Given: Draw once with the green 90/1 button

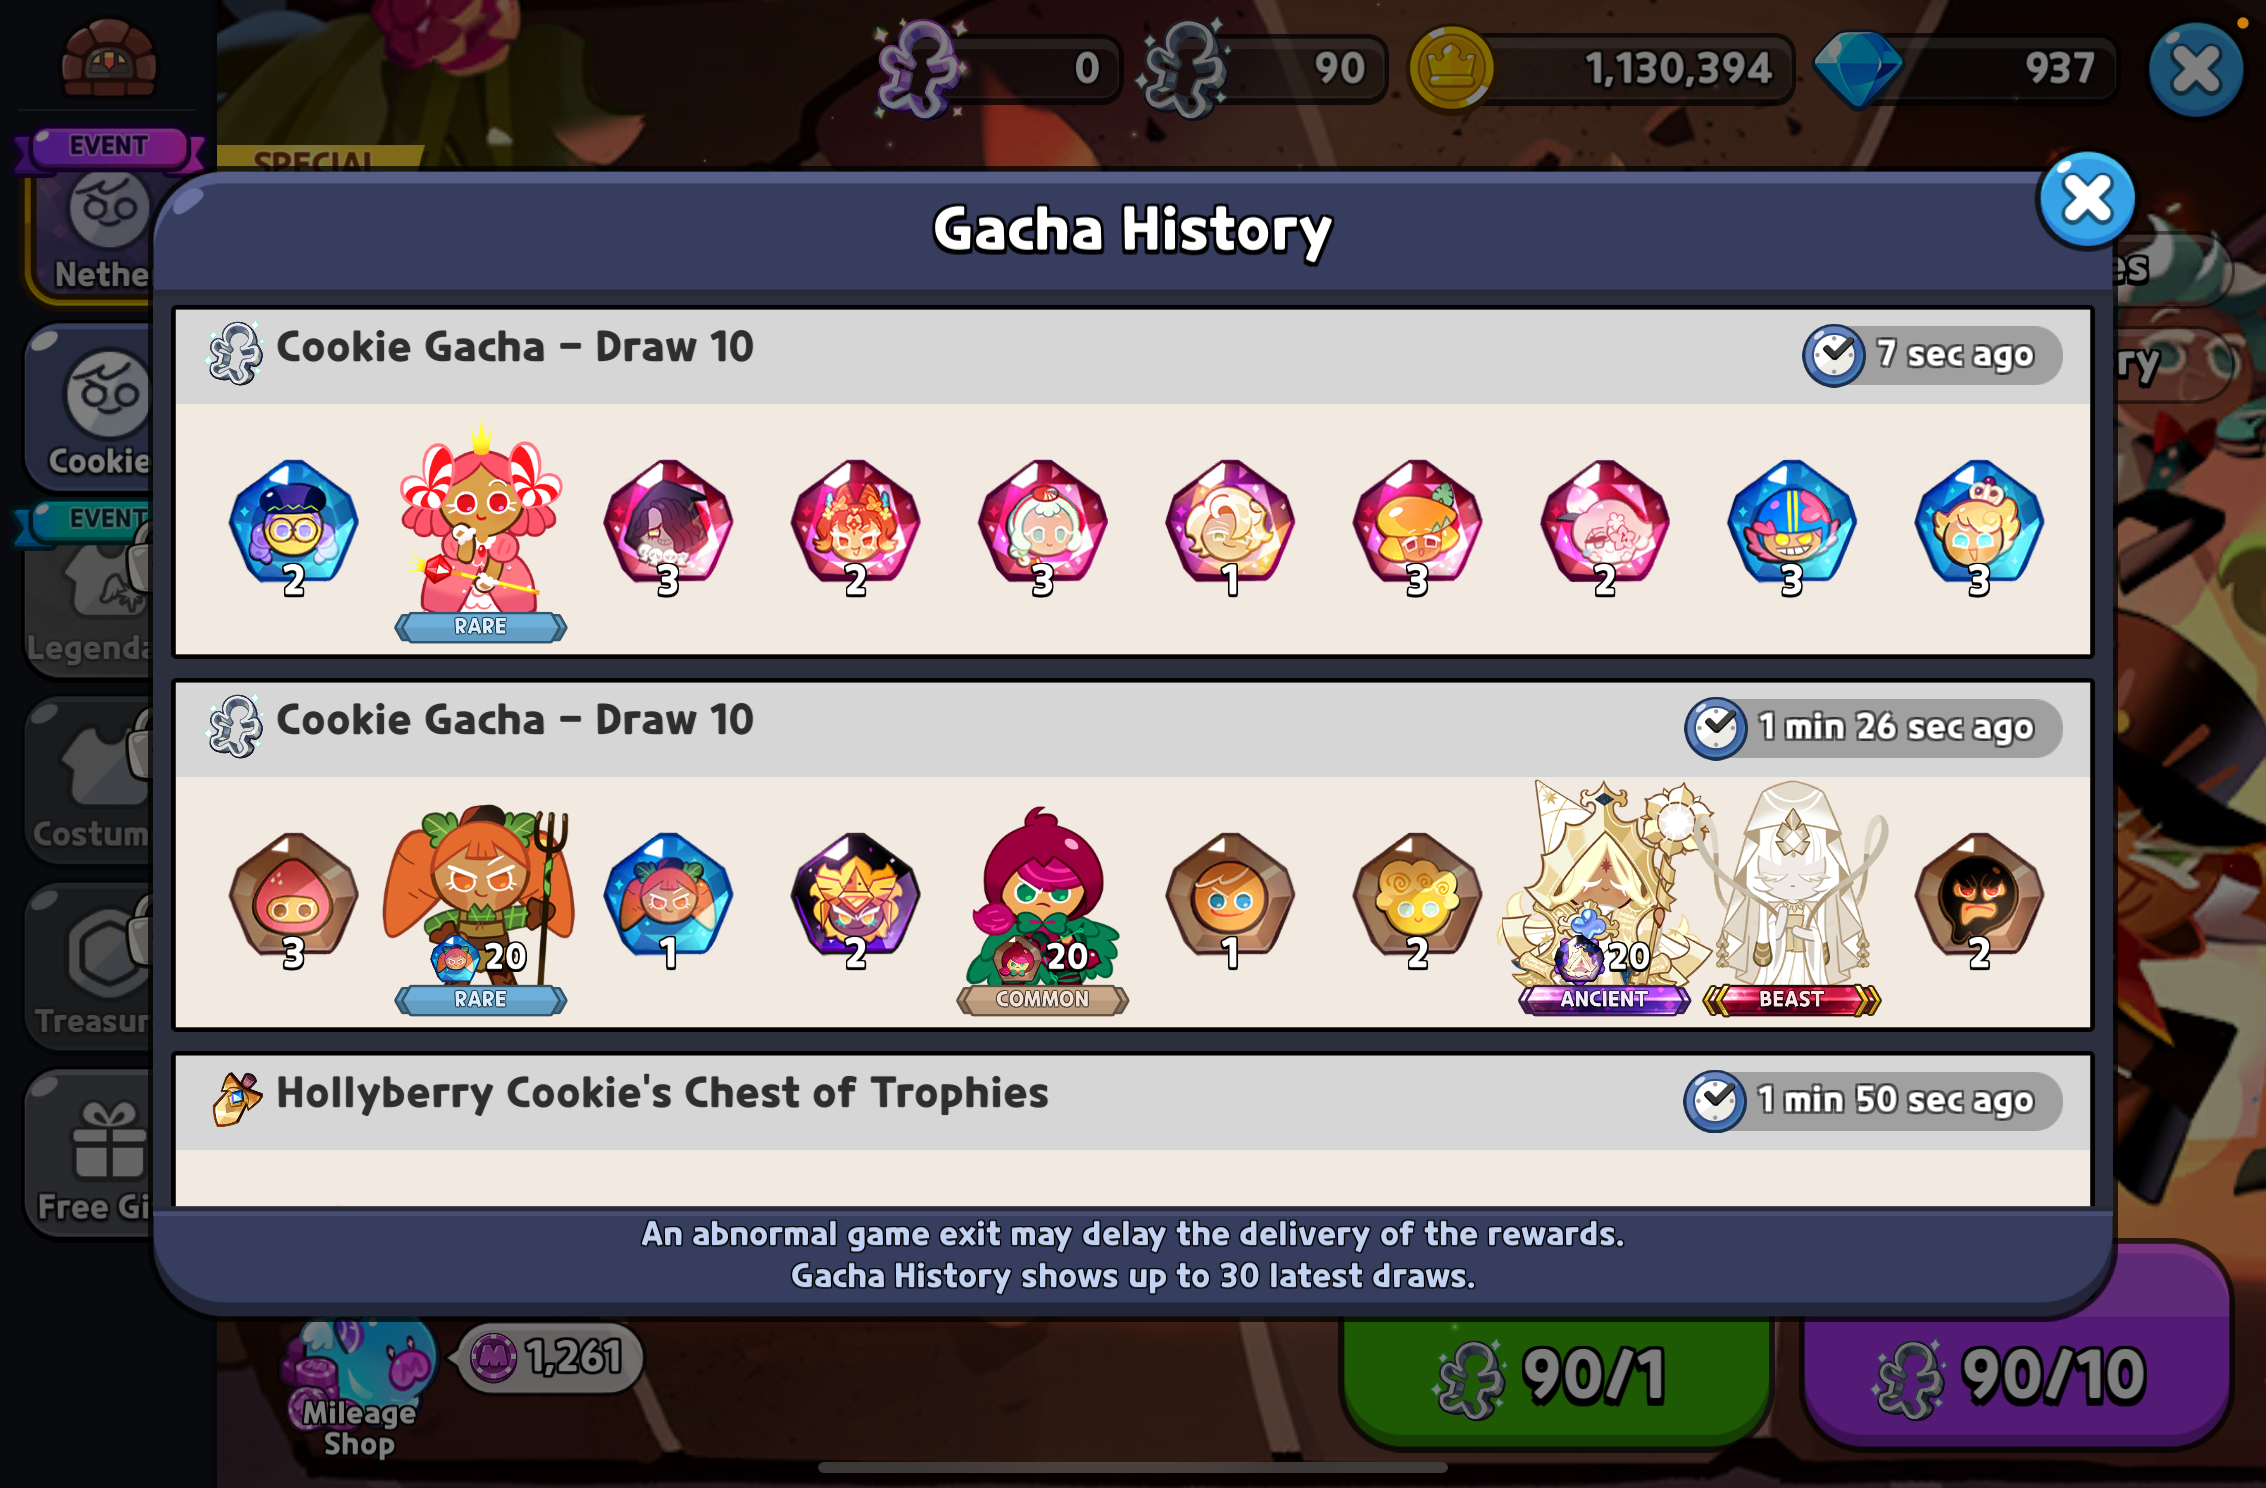Looking at the screenshot, I should click(x=1556, y=1378).
